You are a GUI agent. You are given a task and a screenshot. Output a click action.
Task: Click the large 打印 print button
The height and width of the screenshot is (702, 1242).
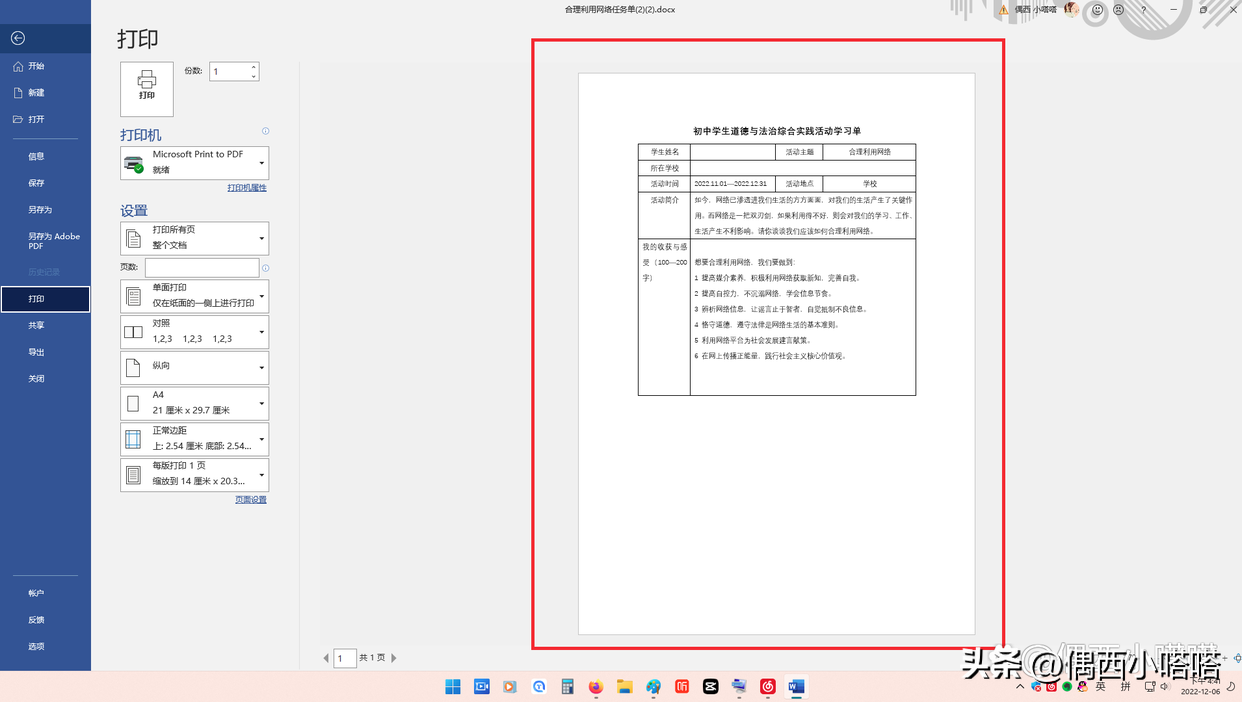(x=147, y=89)
